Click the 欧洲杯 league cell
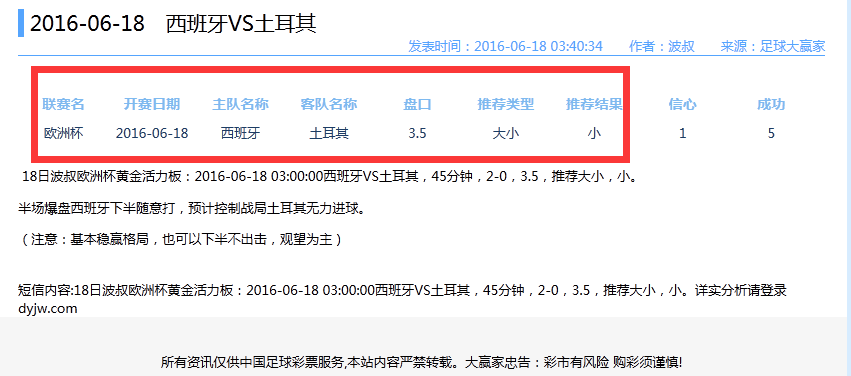The height and width of the screenshot is (376, 851). point(63,133)
